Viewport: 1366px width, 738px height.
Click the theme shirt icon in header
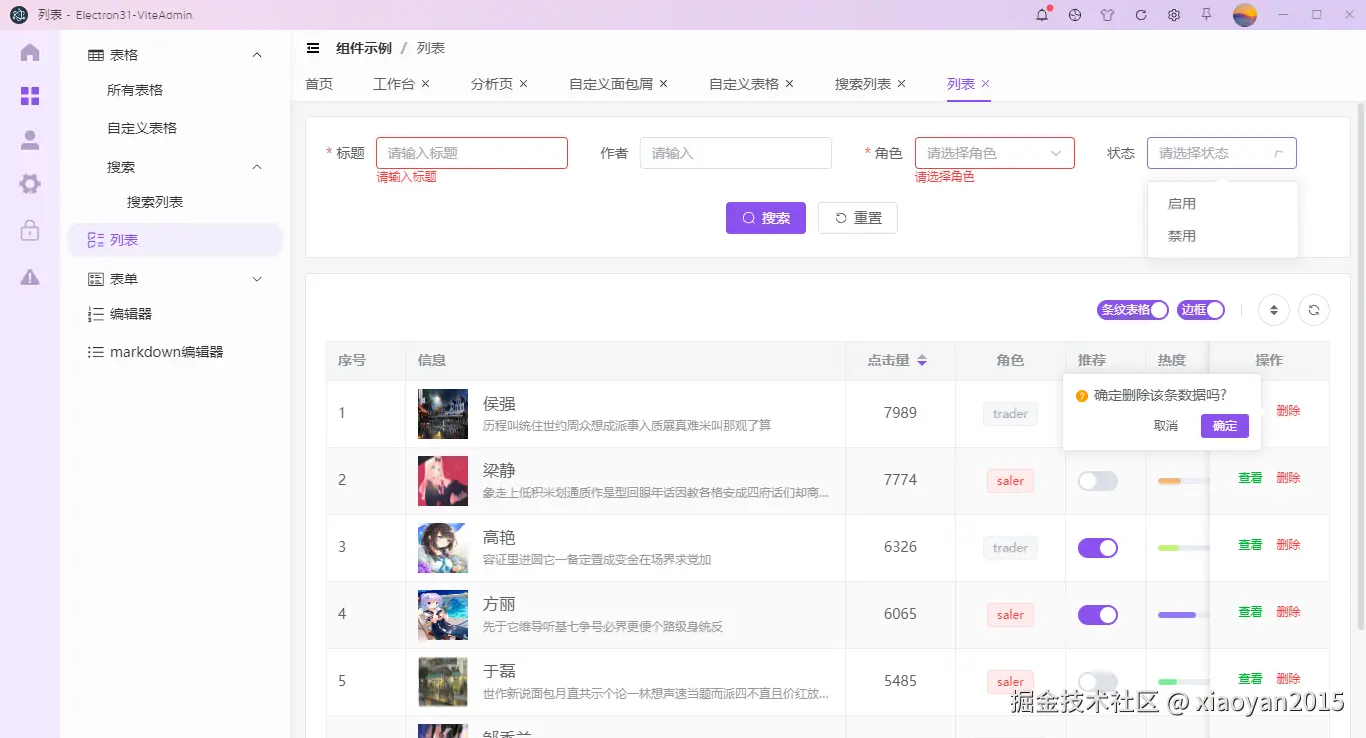[x=1107, y=15]
